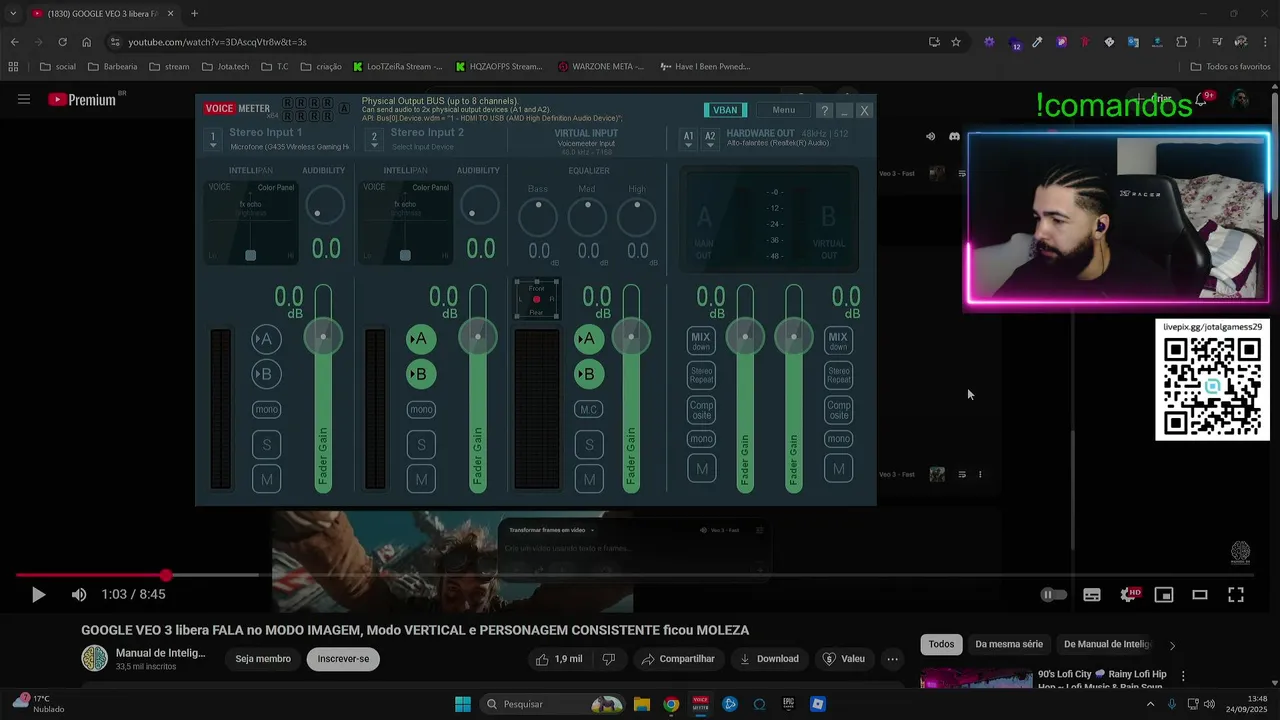Open the VBAN settings in Voicemeeter
This screenshot has height=720, width=1280.
click(725, 110)
